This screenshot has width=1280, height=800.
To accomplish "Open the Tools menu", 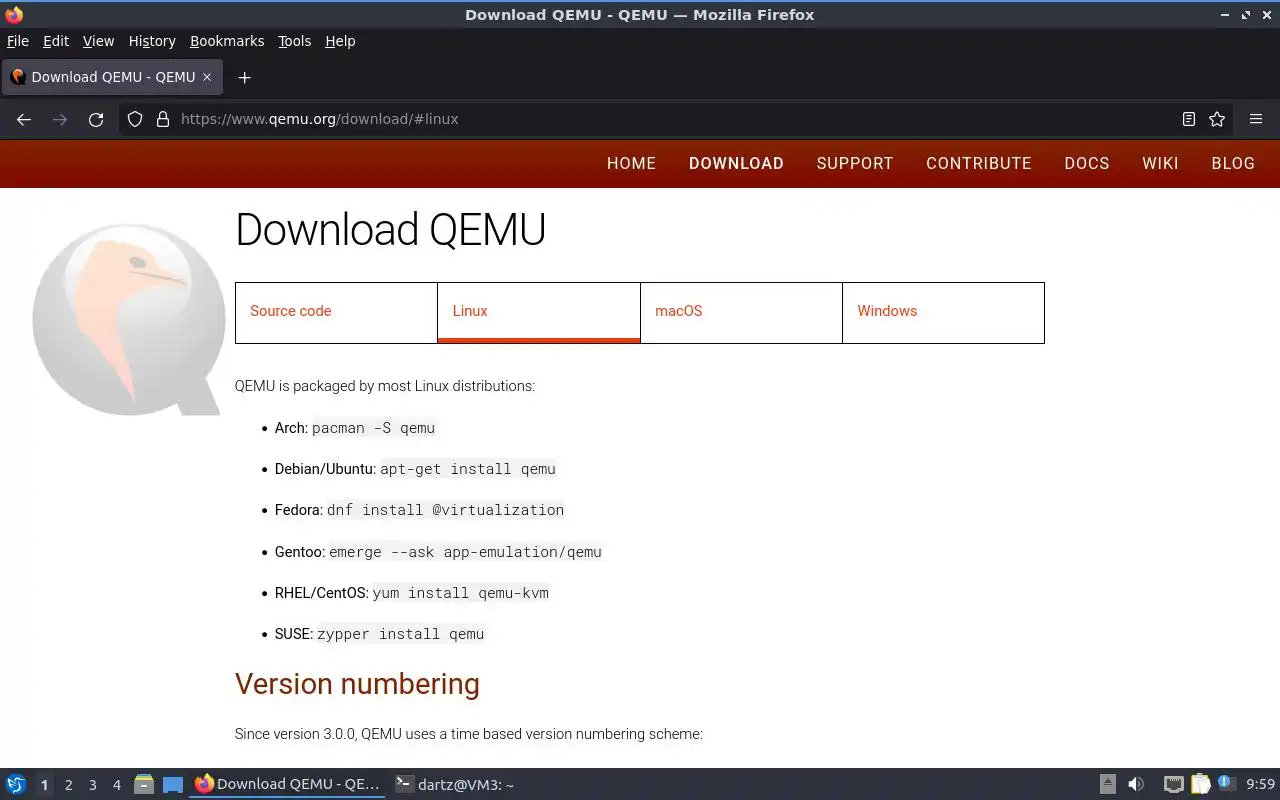I will pos(294,41).
